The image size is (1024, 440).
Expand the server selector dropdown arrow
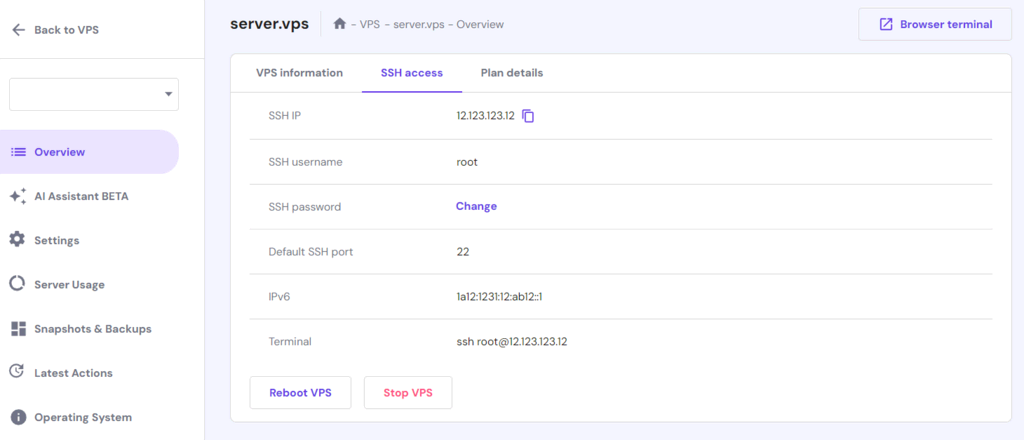pos(167,95)
